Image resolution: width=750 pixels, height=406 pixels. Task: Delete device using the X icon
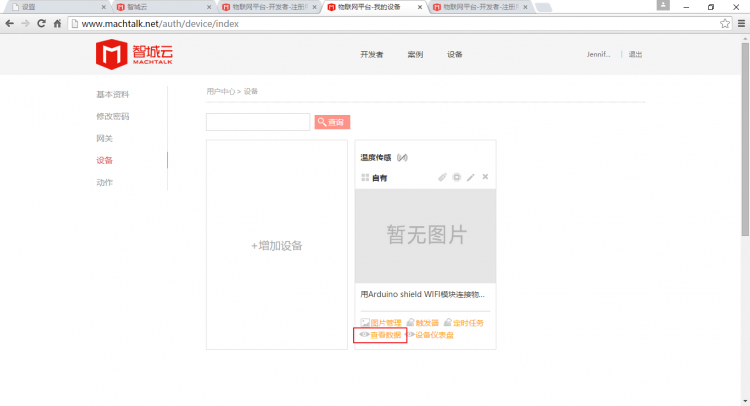[x=485, y=177]
